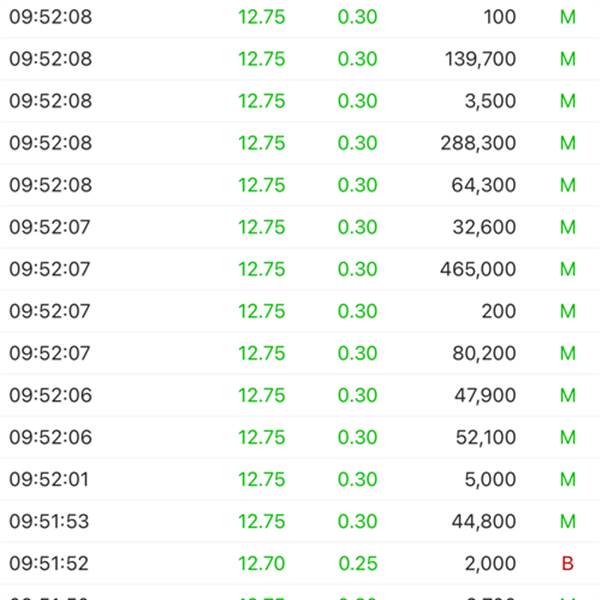This screenshot has height=600, width=600.
Task: Select the 47,900 volume trade
Action: [300, 395]
